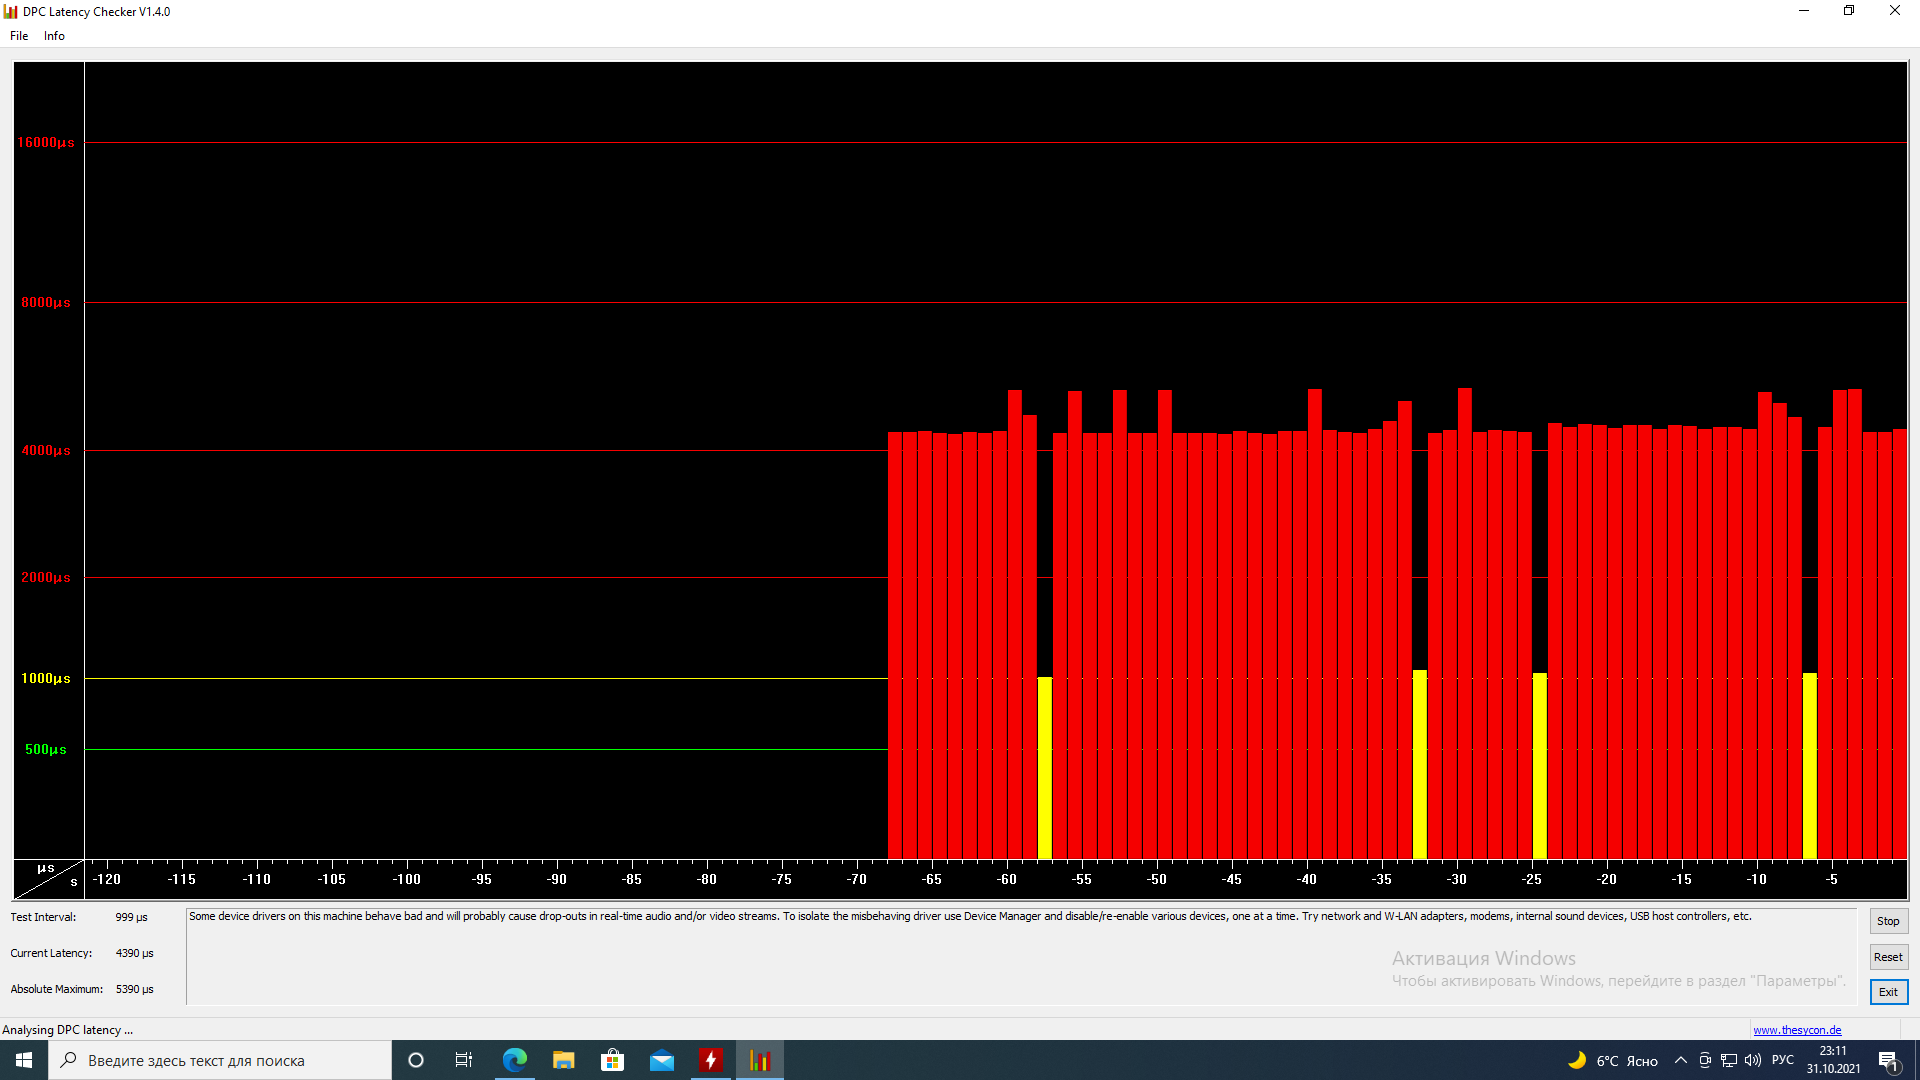The image size is (1920, 1080).
Task: Open File Explorer from taskbar
Action: 563,1060
